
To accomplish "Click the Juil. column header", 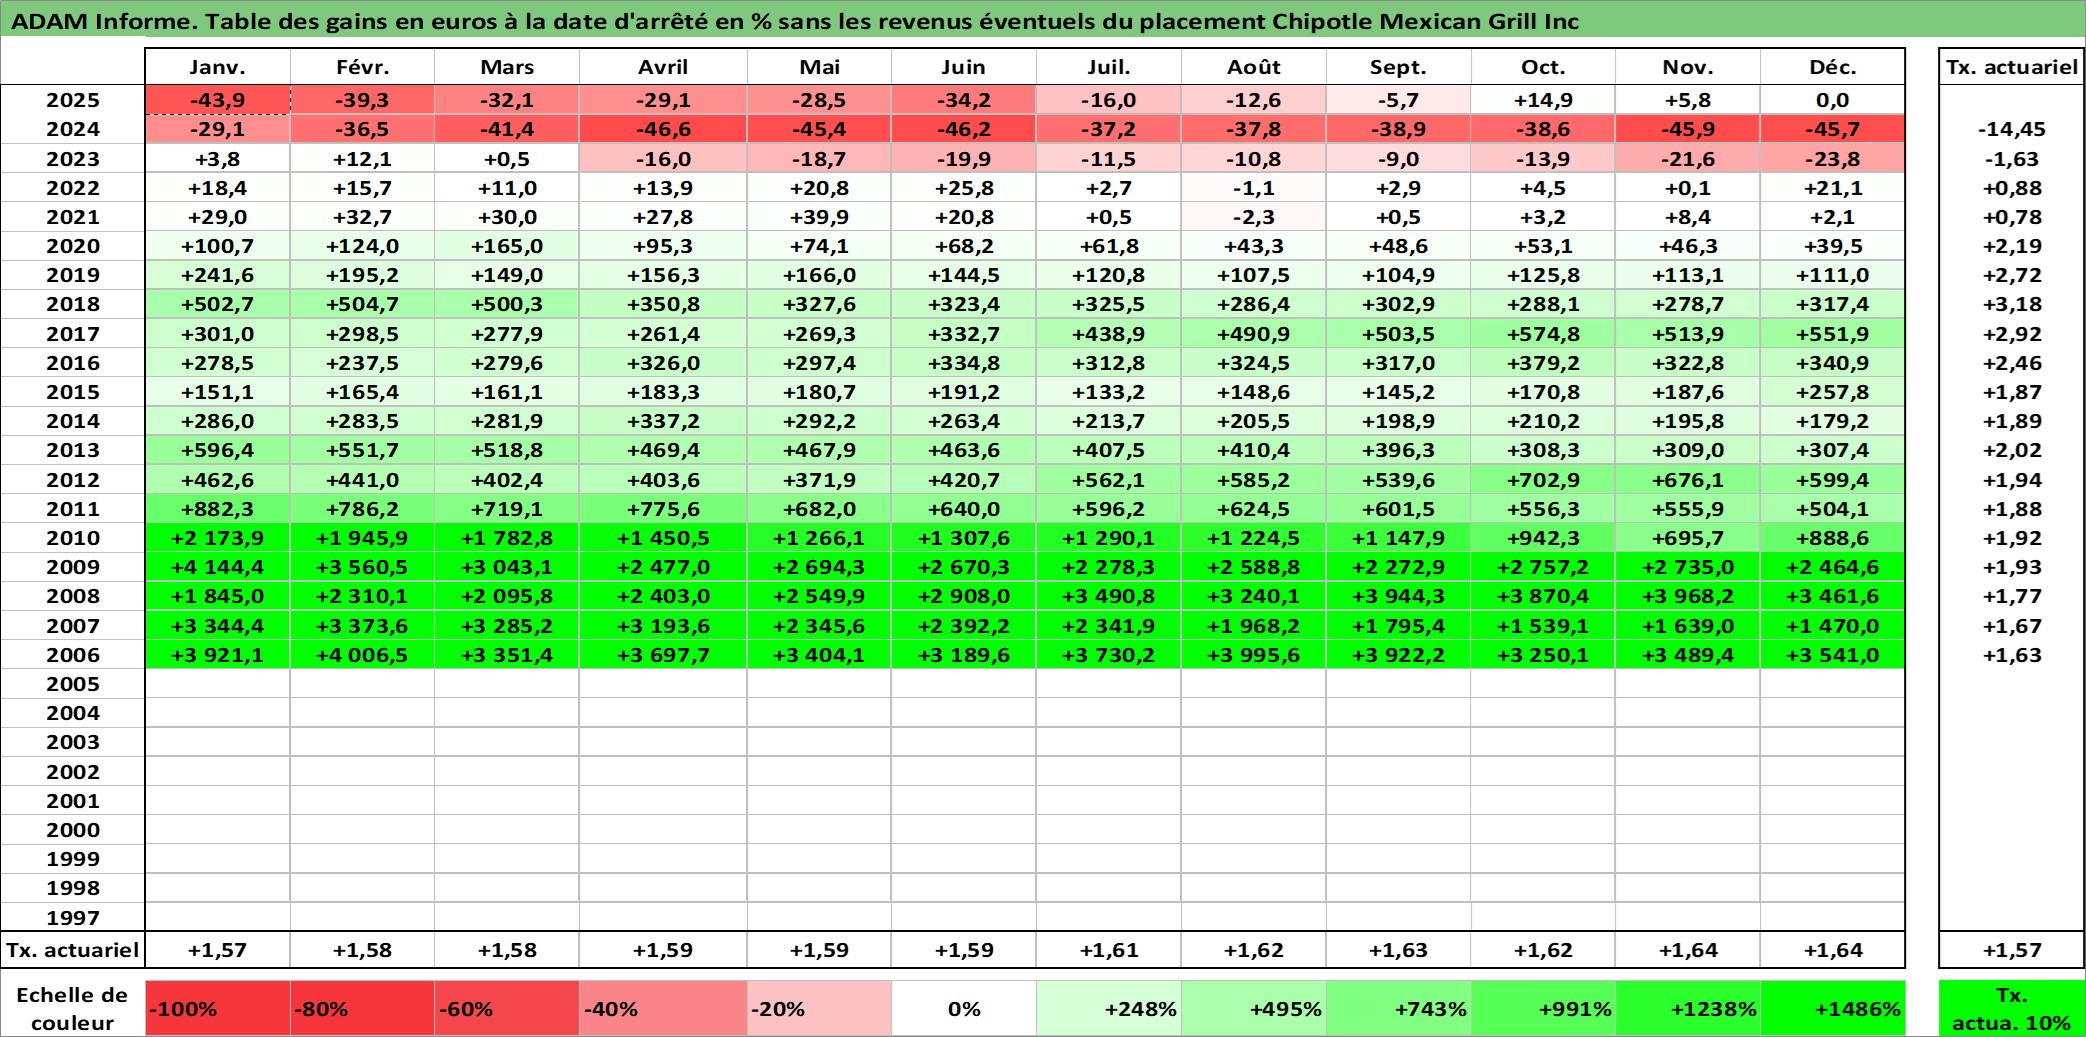I will tap(1108, 67).
